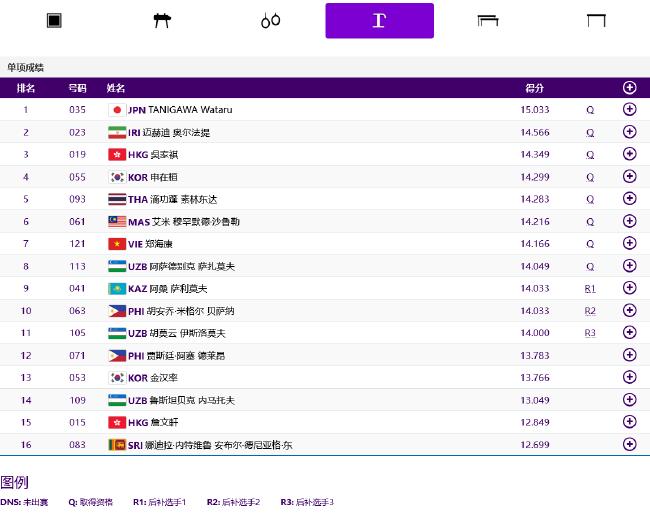
Task: Expand details for UZB rank 11 row
Action: click(629, 332)
